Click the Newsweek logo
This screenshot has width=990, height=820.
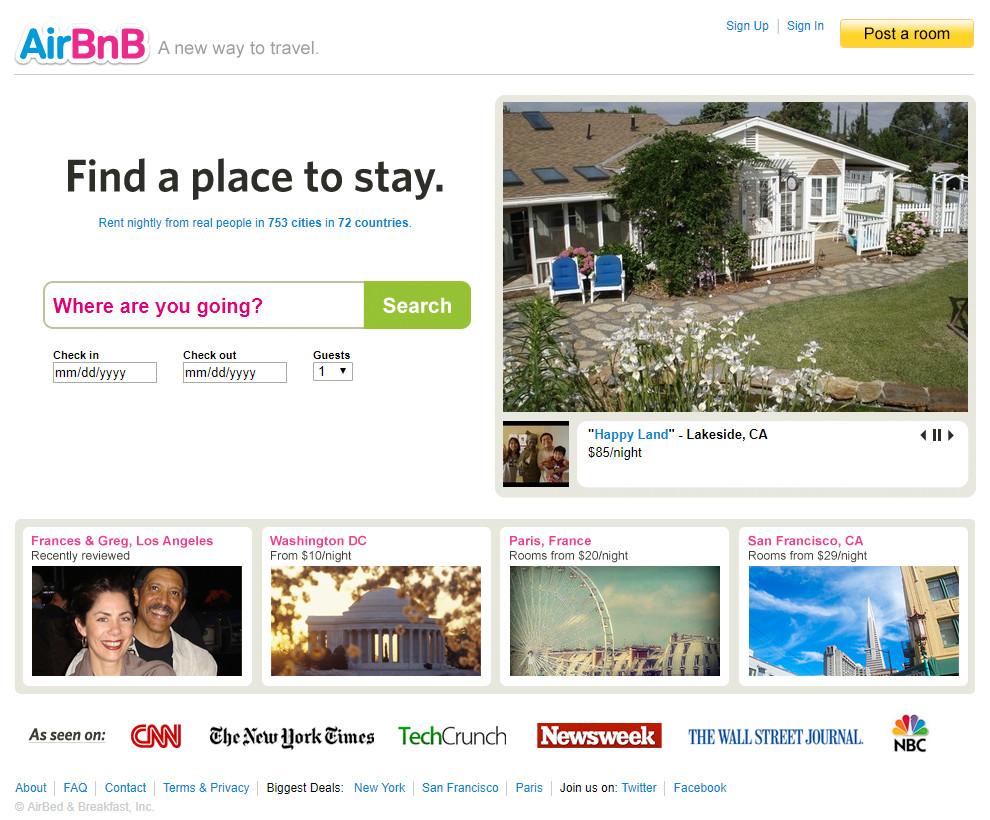pos(599,735)
